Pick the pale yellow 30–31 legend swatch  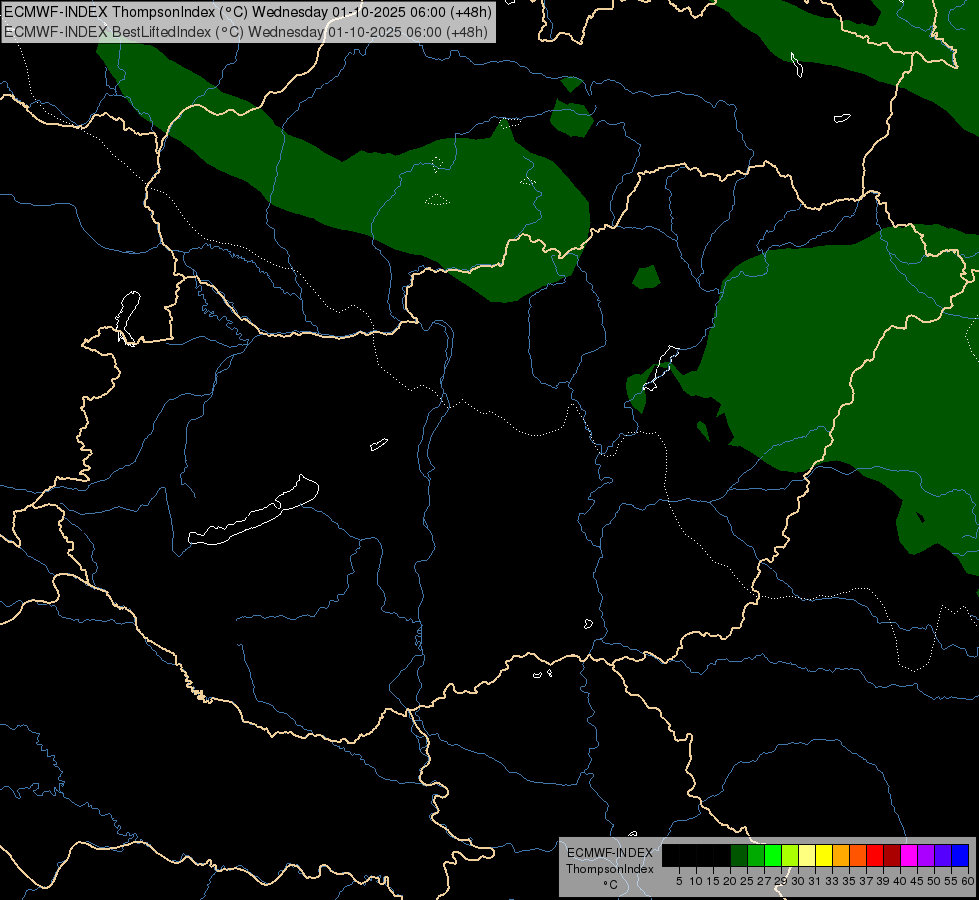tap(807, 855)
